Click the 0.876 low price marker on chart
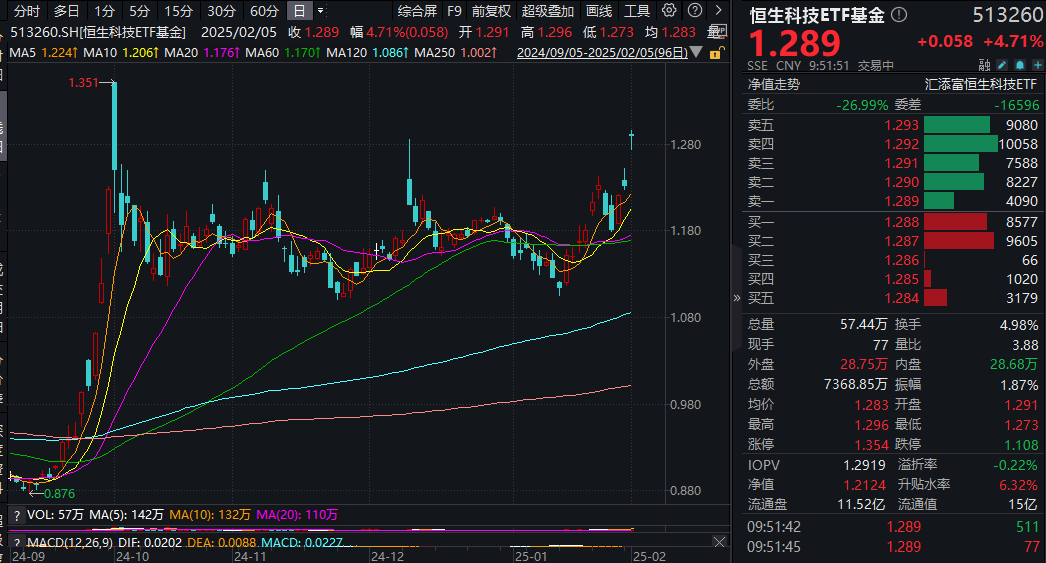The image size is (1046, 563). coord(59,494)
